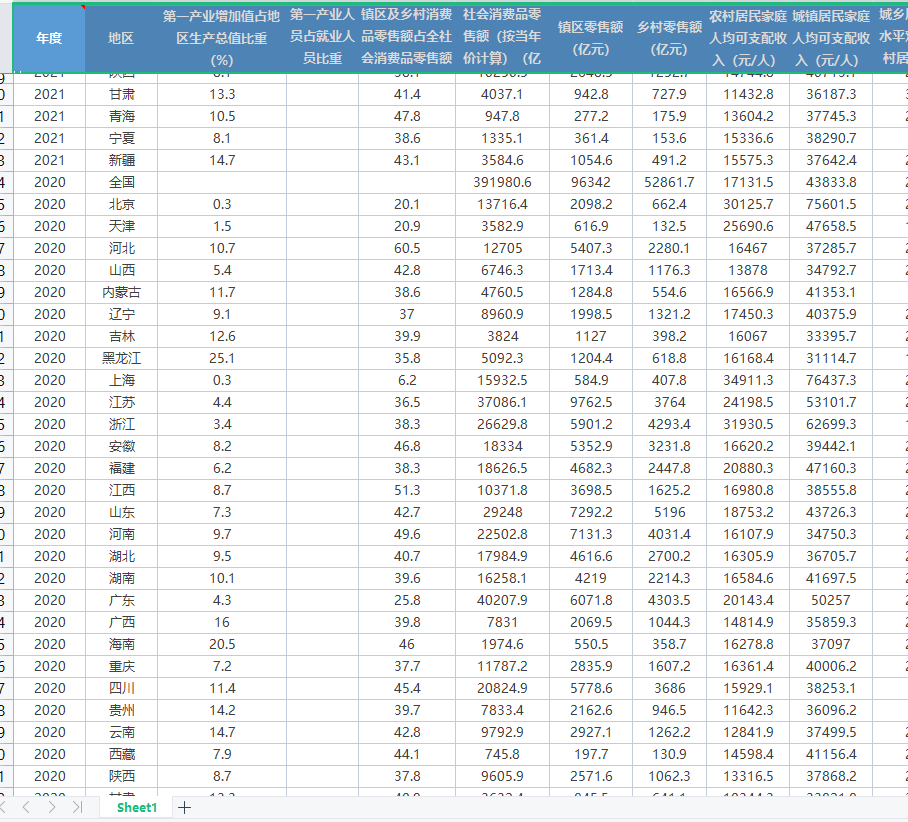This screenshot has width=908, height=822.
Task: Click the 2020 陕西 region cell
Action: coord(121,777)
